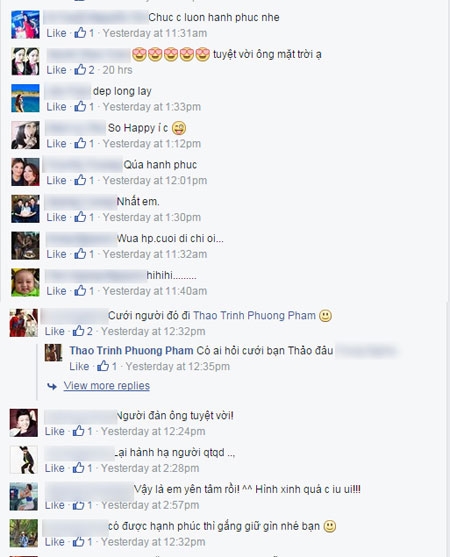The width and height of the screenshot is (450, 557).
Task: Click thumbs-up icon under 'Qúa hanh phuc' comment
Action: [80, 180]
